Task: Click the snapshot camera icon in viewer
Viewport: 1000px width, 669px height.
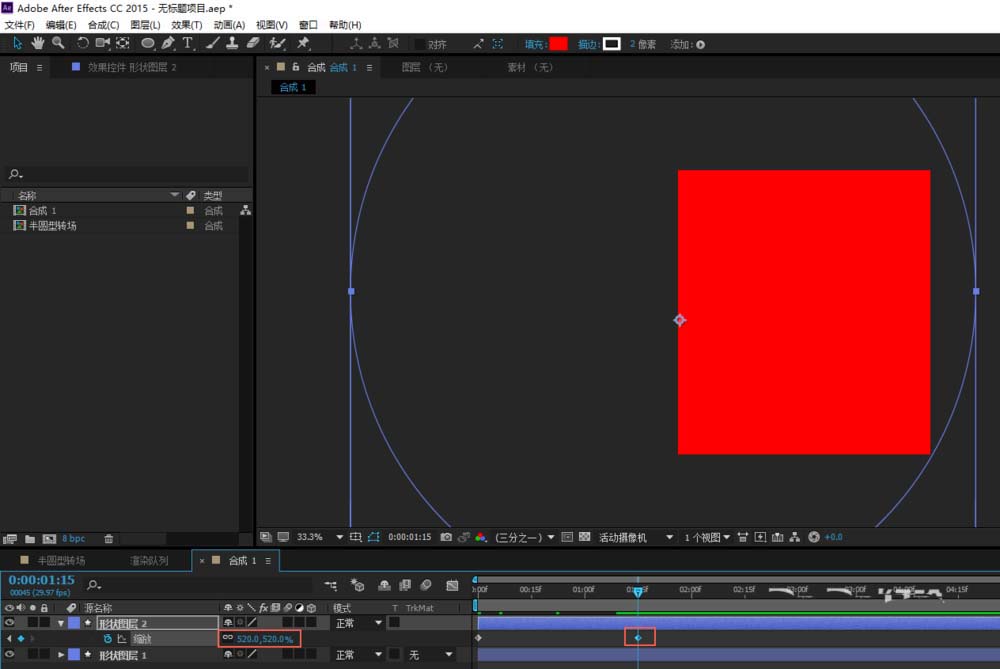Action: click(x=446, y=537)
